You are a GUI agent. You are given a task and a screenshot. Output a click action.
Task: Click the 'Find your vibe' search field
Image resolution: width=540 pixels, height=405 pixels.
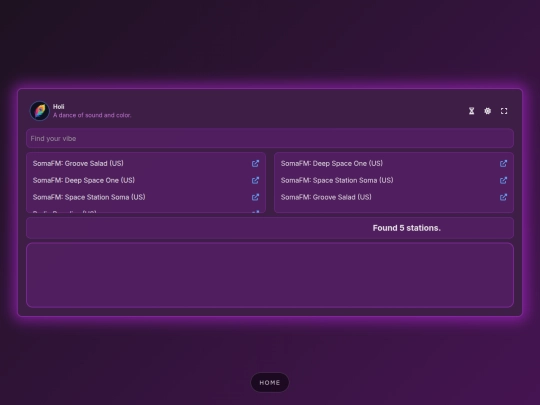[x=270, y=138]
